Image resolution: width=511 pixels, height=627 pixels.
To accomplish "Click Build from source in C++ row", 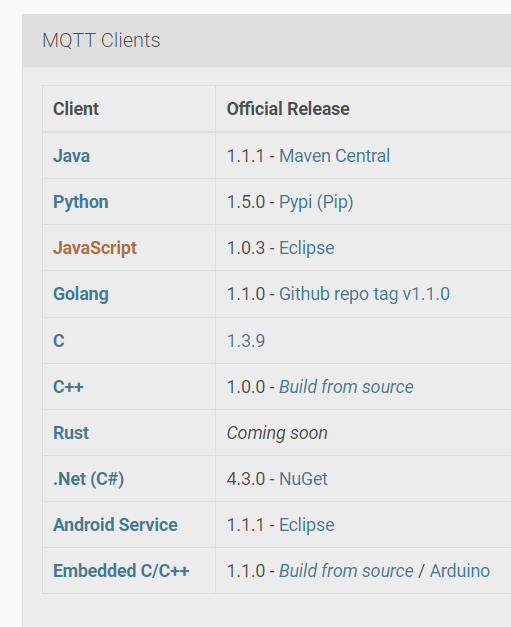I will tap(346, 387).
